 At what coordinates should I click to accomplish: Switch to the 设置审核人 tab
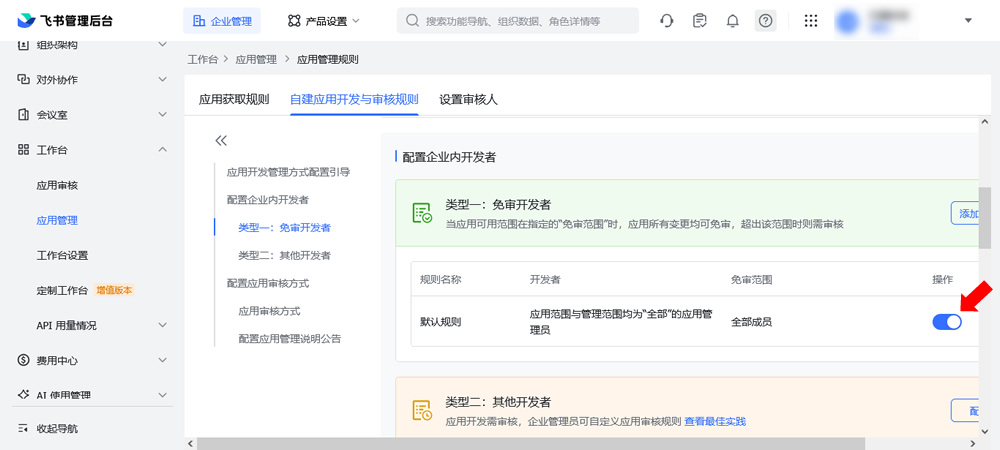pyautogui.click(x=468, y=99)
